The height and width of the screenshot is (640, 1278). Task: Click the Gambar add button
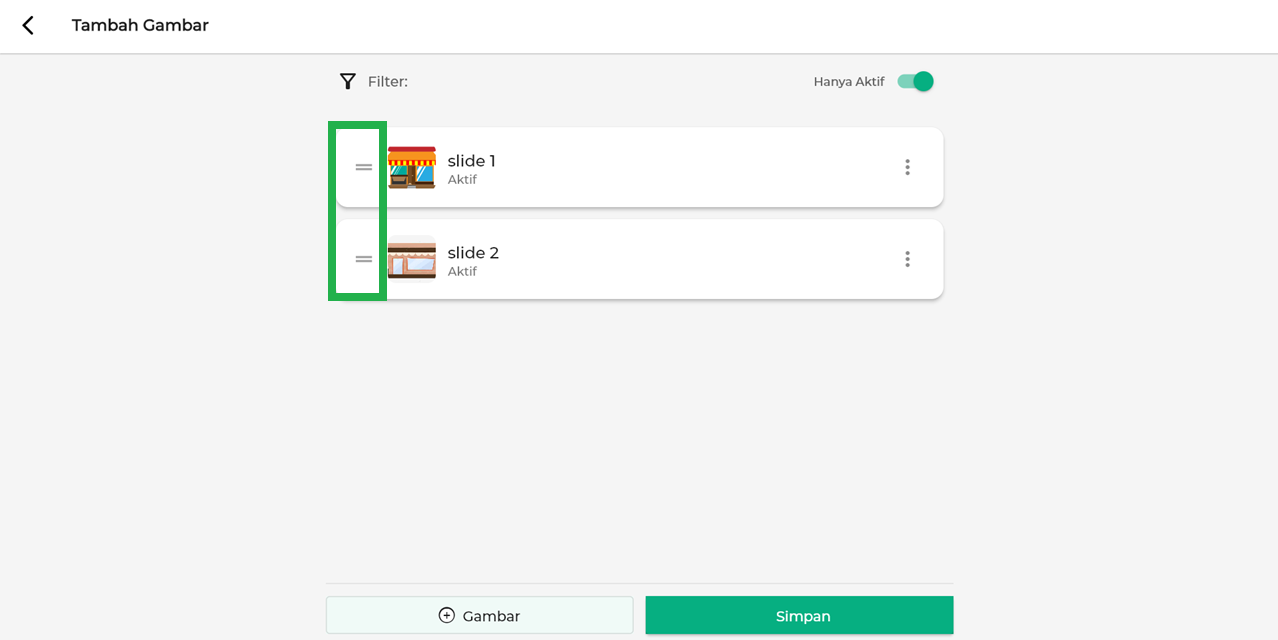pyautogui.click(x=479, y=615)
